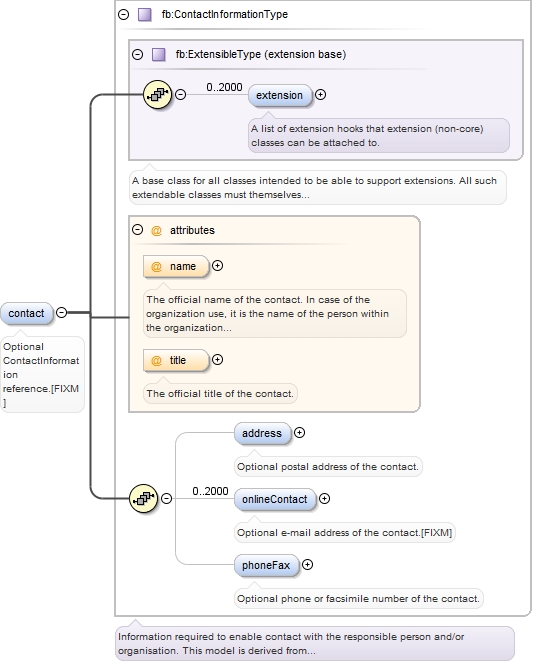Expand the name attribute details
Image resolution: width=533 pixels, height=664 pixels.
(x=217, y=266)
